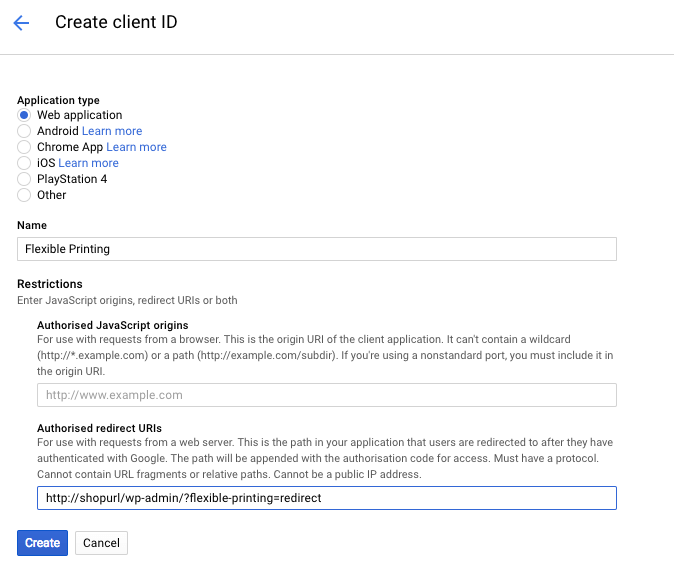The width and height of the screenshot is (674, 565).
Task: Click the Create client ID page title
Action: (x=116, y=22)
